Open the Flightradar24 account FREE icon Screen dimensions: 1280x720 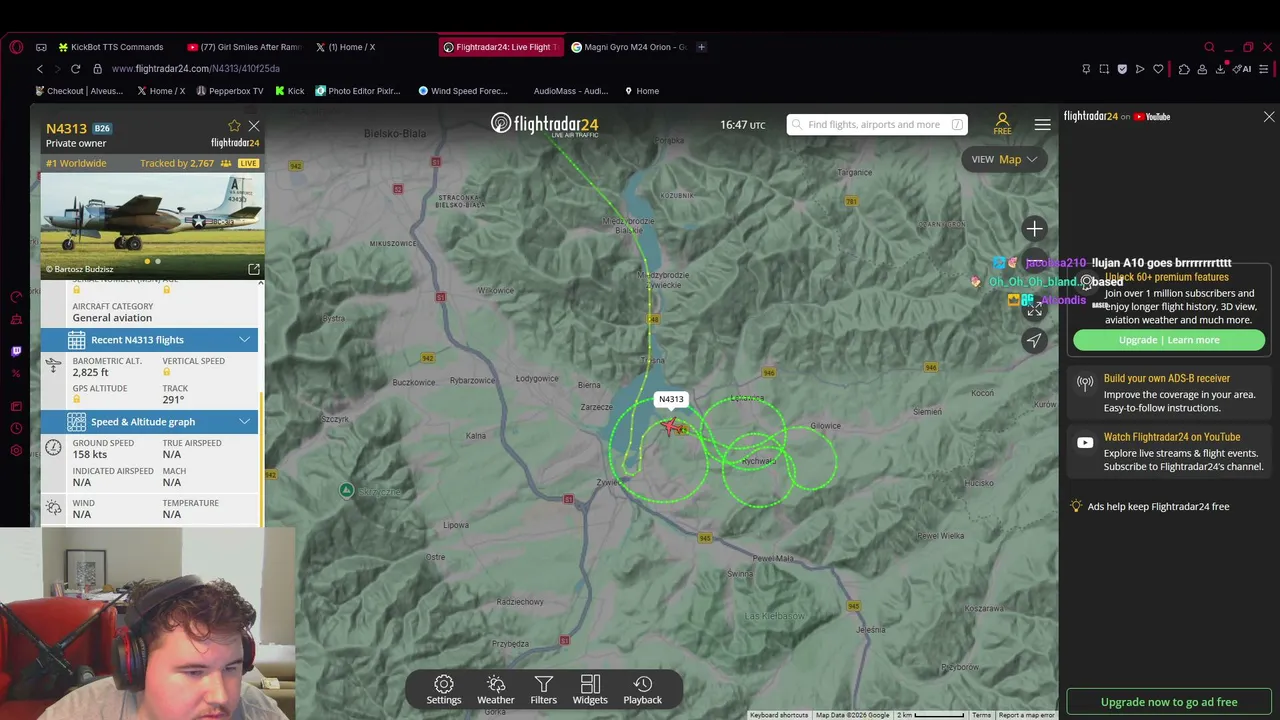click(x=1002, y=124)
